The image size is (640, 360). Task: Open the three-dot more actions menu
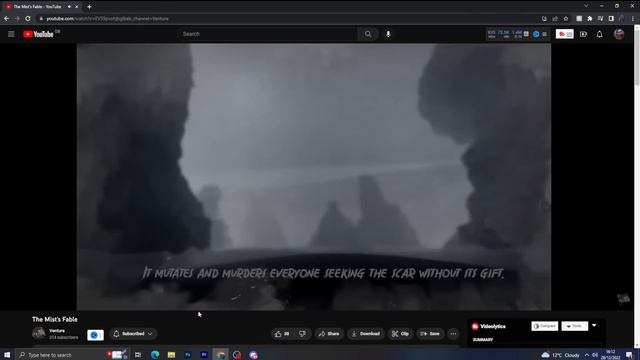(x=453, y=334)
